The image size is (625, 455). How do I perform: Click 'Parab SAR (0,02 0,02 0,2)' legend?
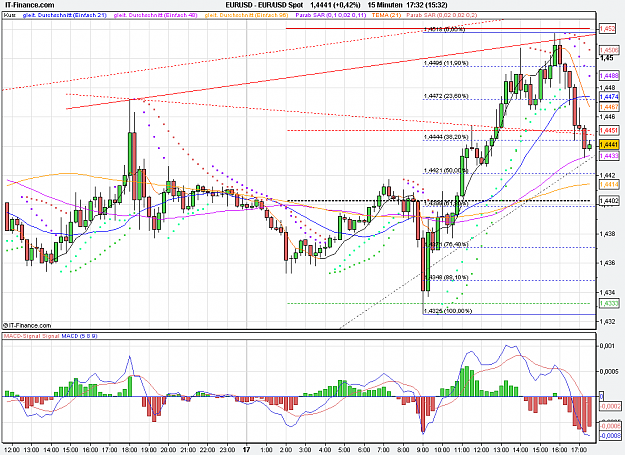(x=441, y=15)
